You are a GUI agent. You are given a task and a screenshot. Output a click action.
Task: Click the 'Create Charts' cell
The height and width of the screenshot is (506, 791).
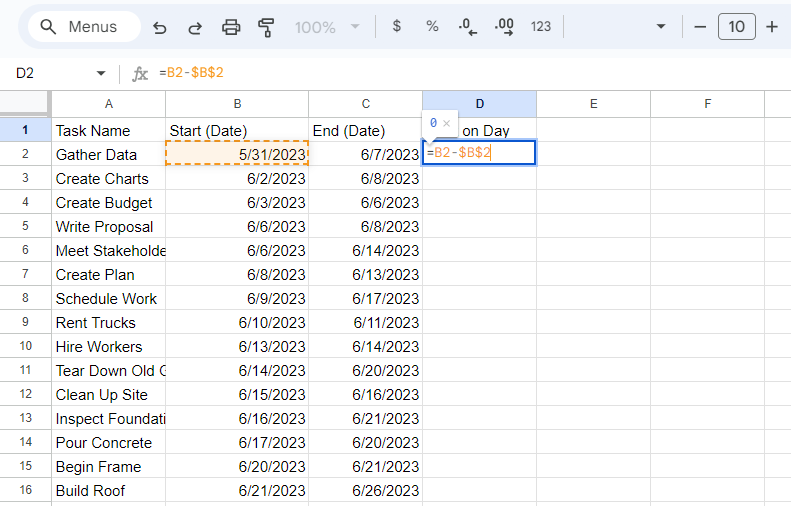[108, 179]
